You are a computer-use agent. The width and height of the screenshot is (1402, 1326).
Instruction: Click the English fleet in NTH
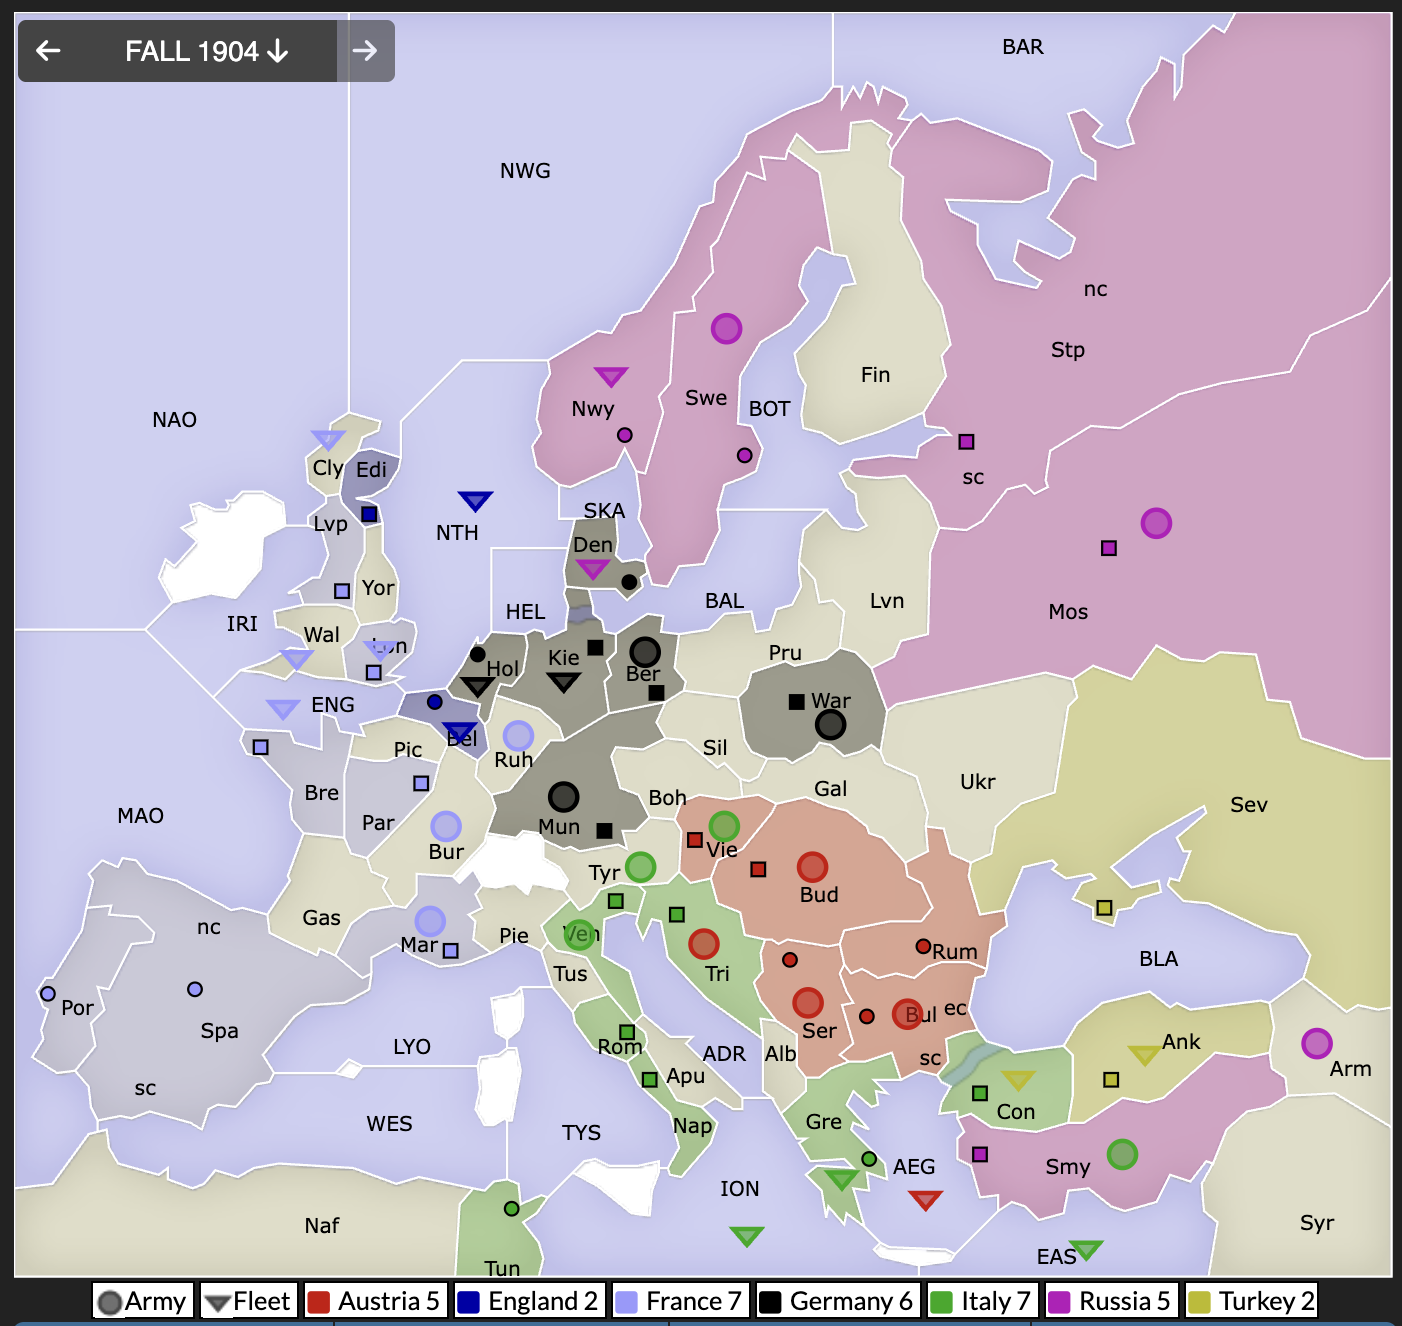click(475, 500)
